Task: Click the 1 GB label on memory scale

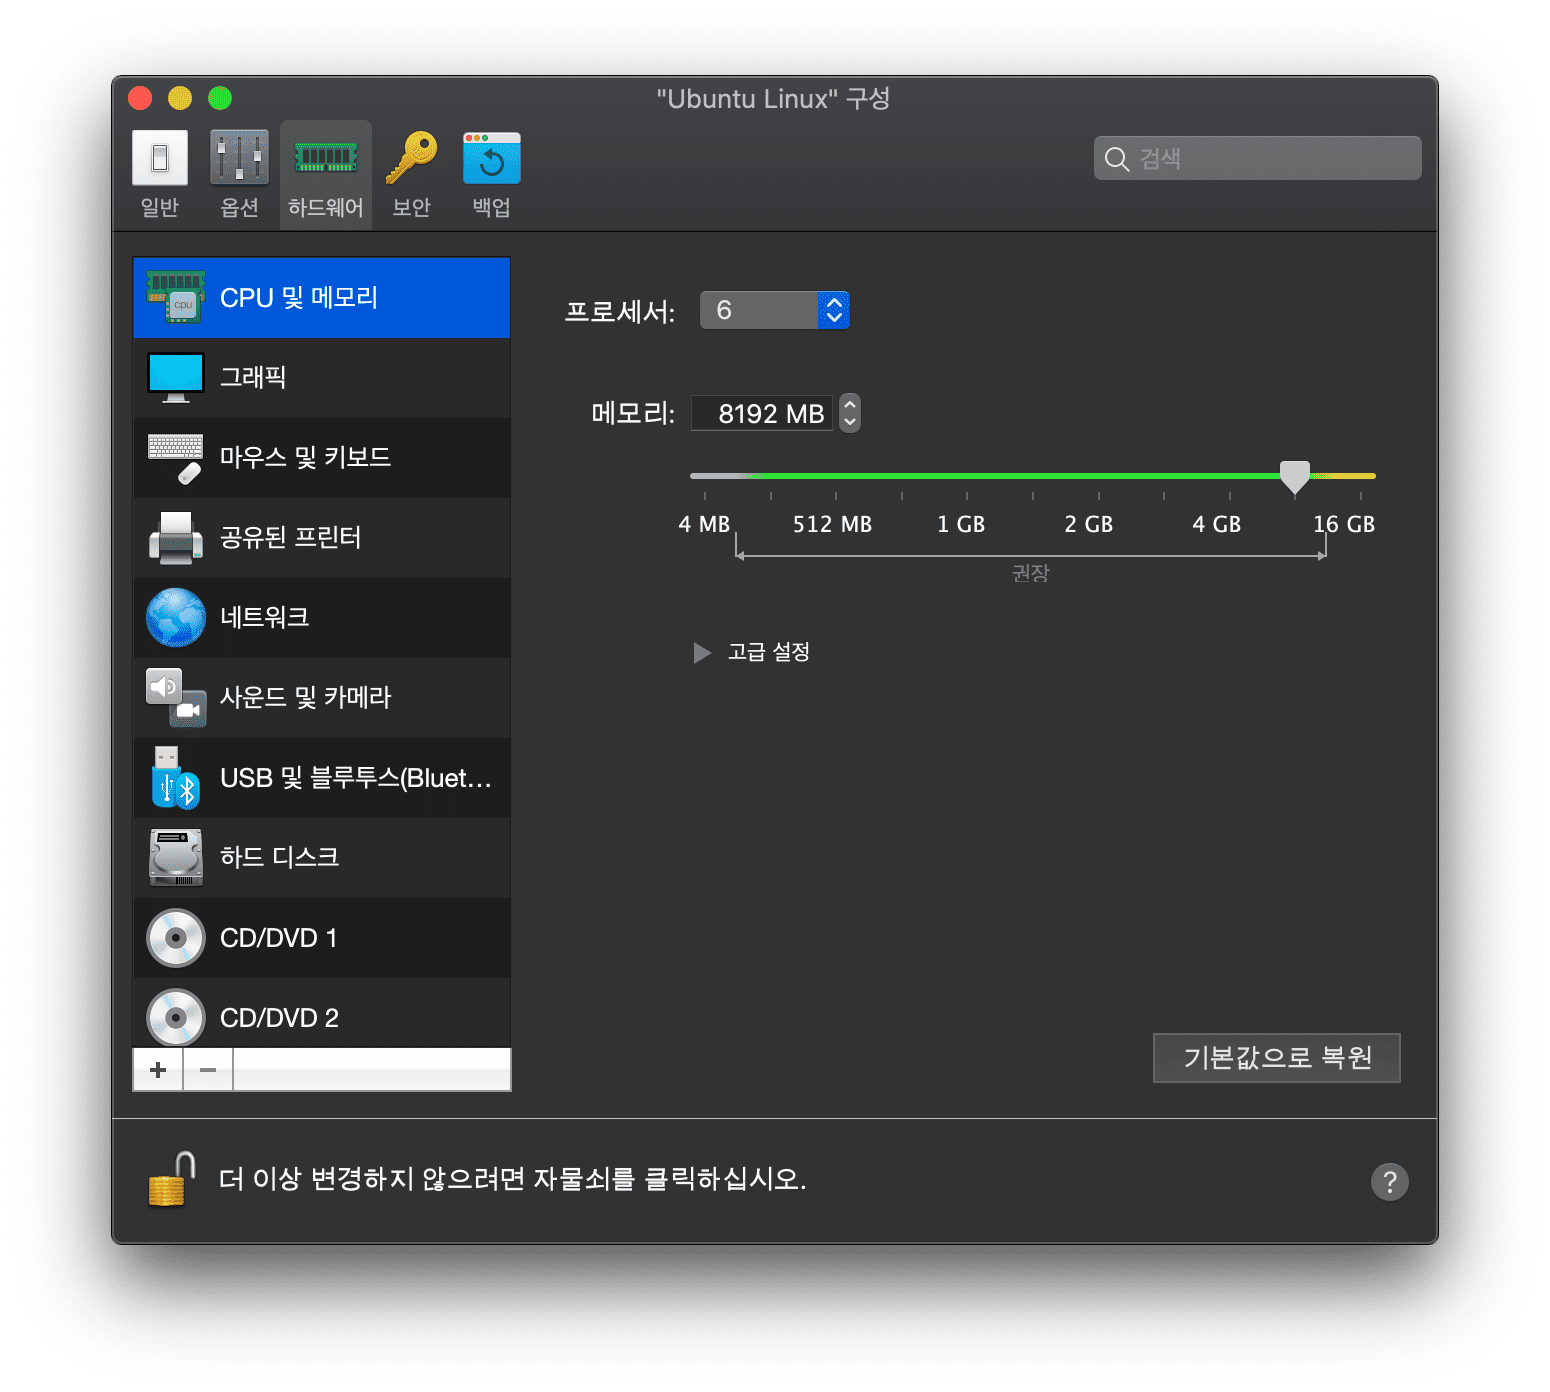Action: coord(961,525)
